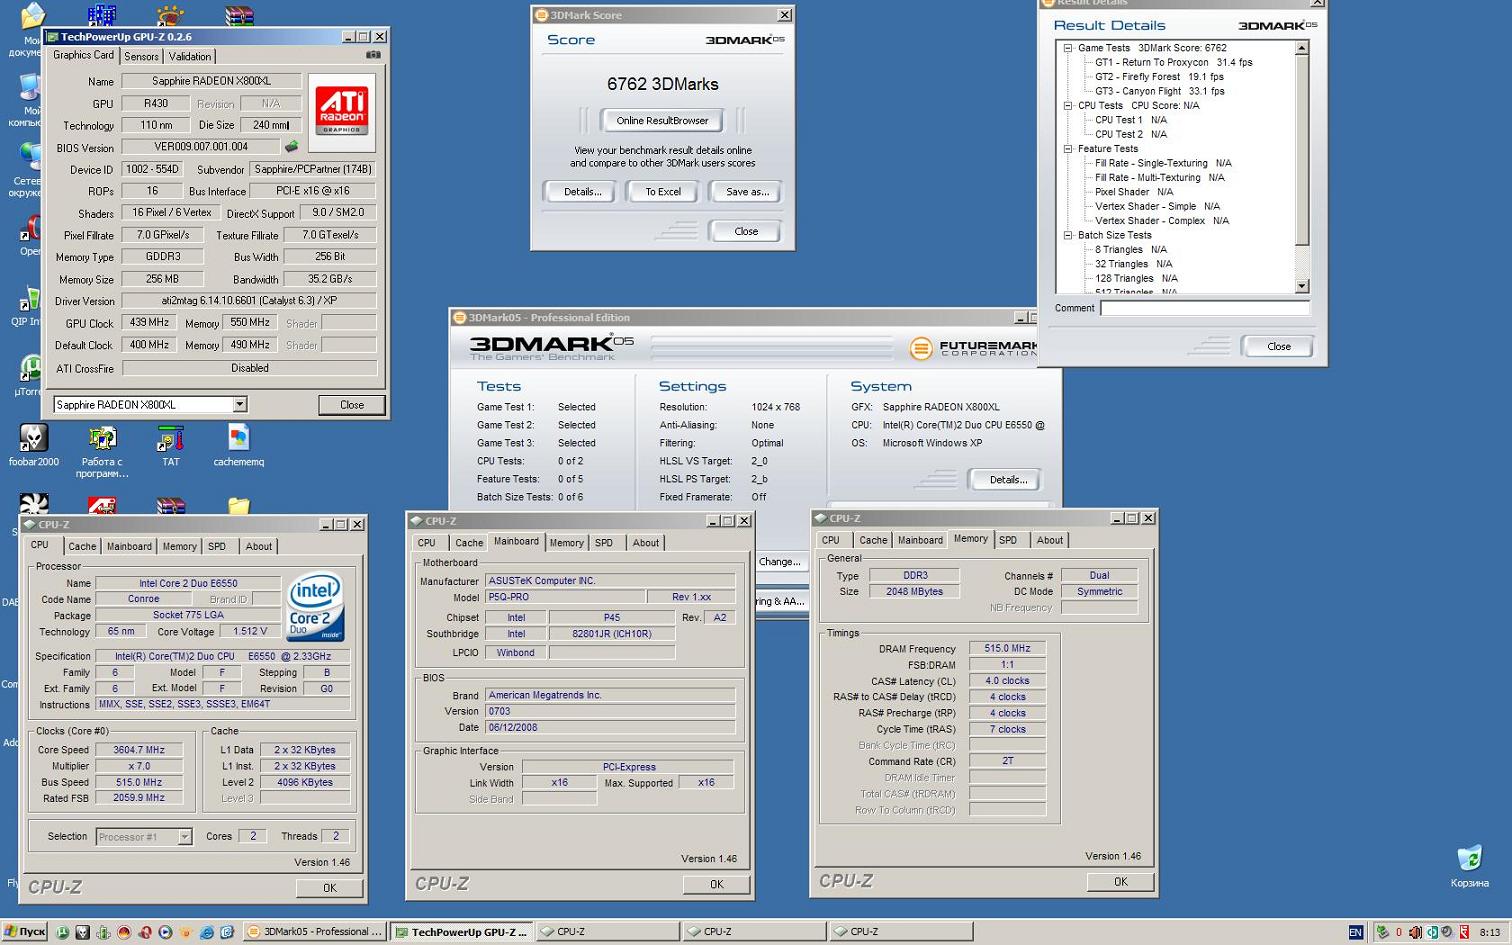Click Result Details scrollbar up arrow
The width and height of the screenshot is (1512, 945).
pos(1302,48)
